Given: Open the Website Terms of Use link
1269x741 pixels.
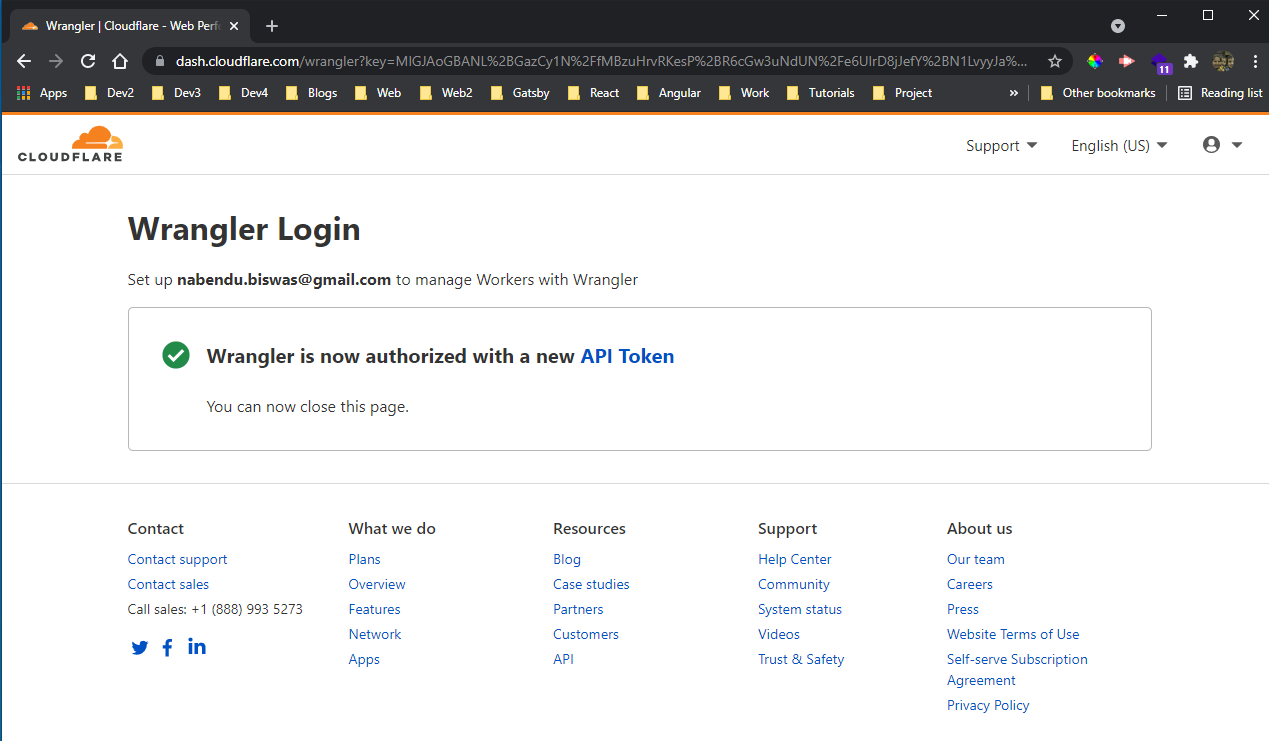Looking at the screenshot, I should (1013, 634).
